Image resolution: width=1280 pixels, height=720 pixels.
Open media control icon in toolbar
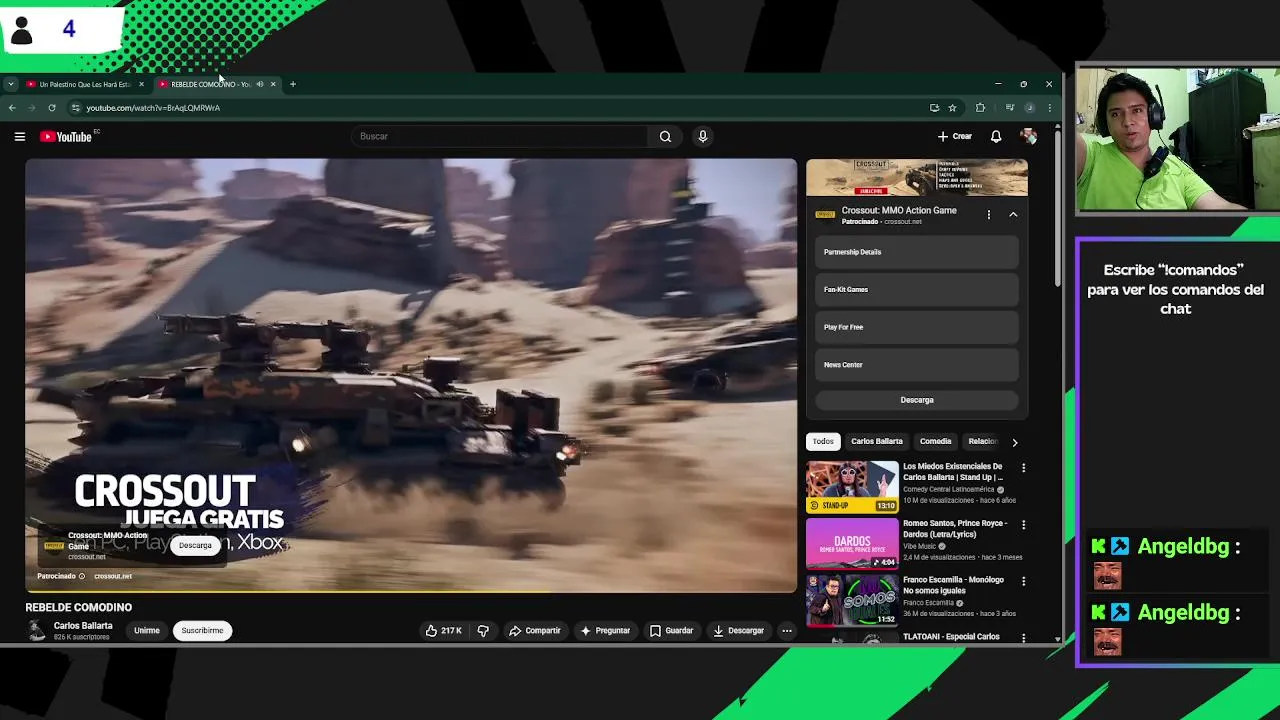point(1010,108)
